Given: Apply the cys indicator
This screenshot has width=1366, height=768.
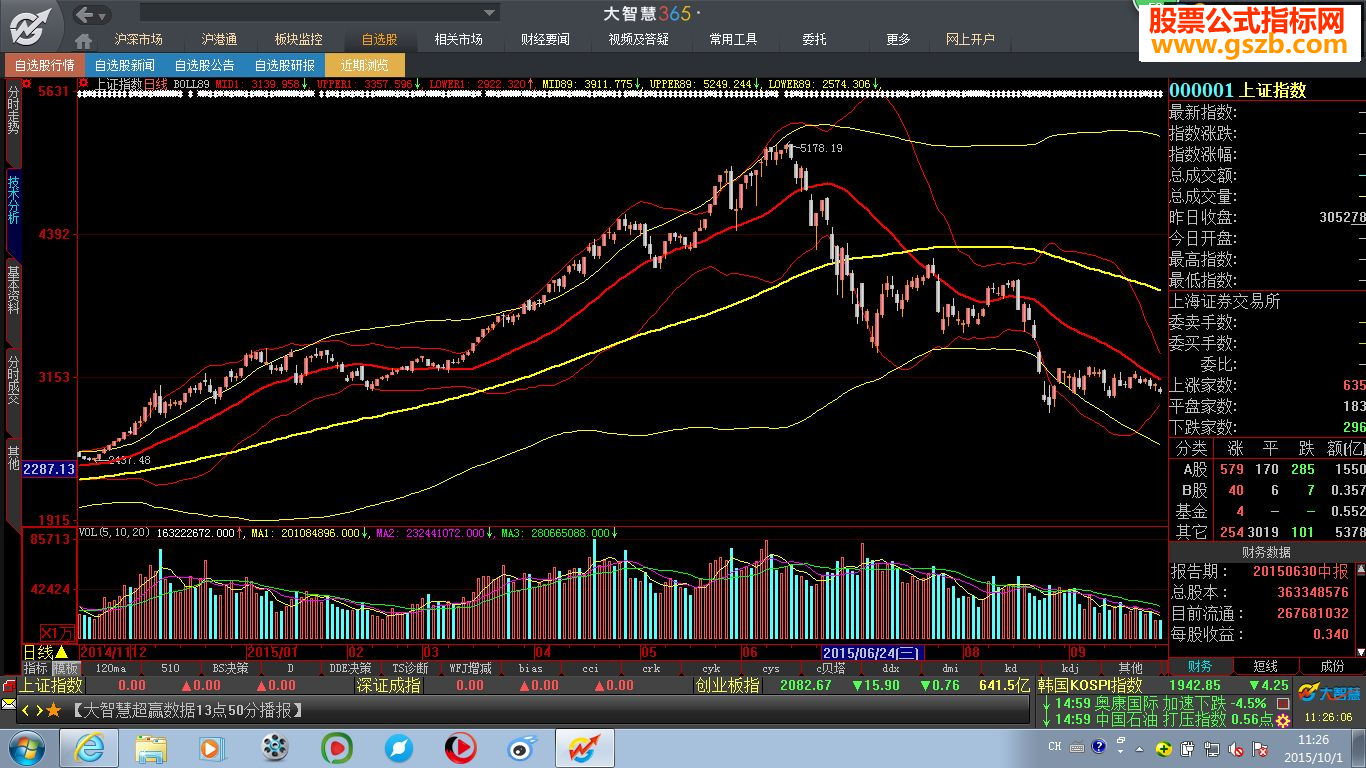Looking at the screenshot, I should [x=771, y=668].
